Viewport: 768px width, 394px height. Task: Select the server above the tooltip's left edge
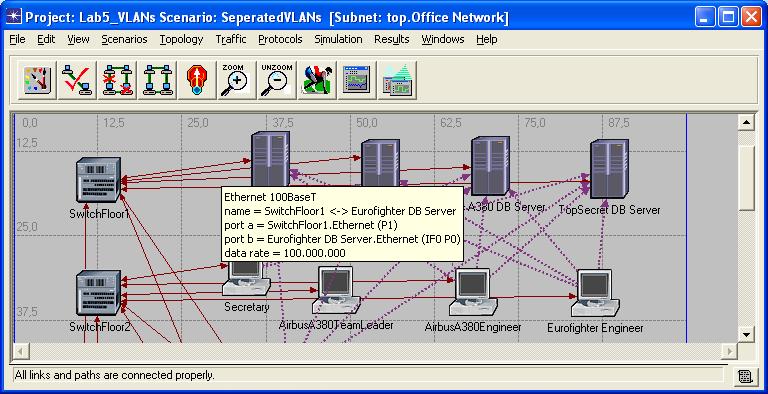pyautogui.click(x=270, y=159)
